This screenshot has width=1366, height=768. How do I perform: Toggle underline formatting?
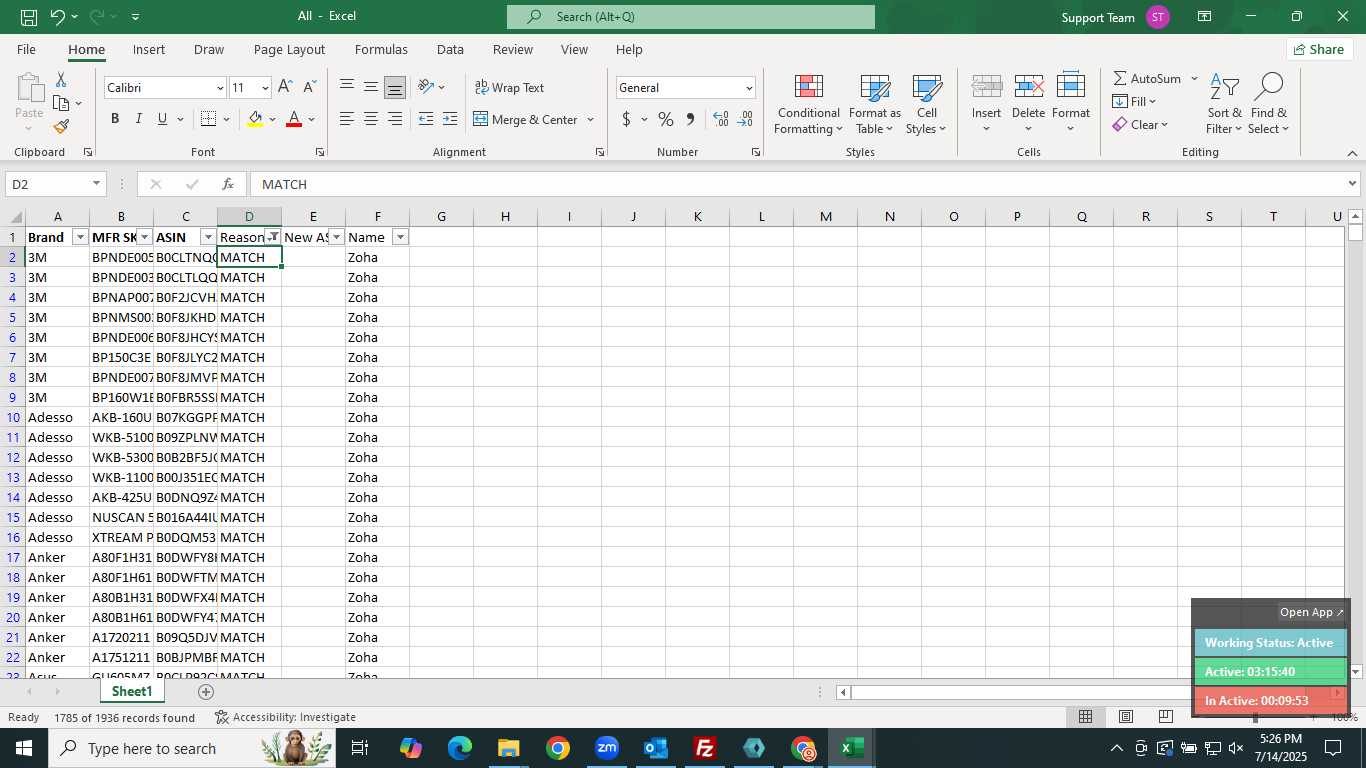(162, 119)
